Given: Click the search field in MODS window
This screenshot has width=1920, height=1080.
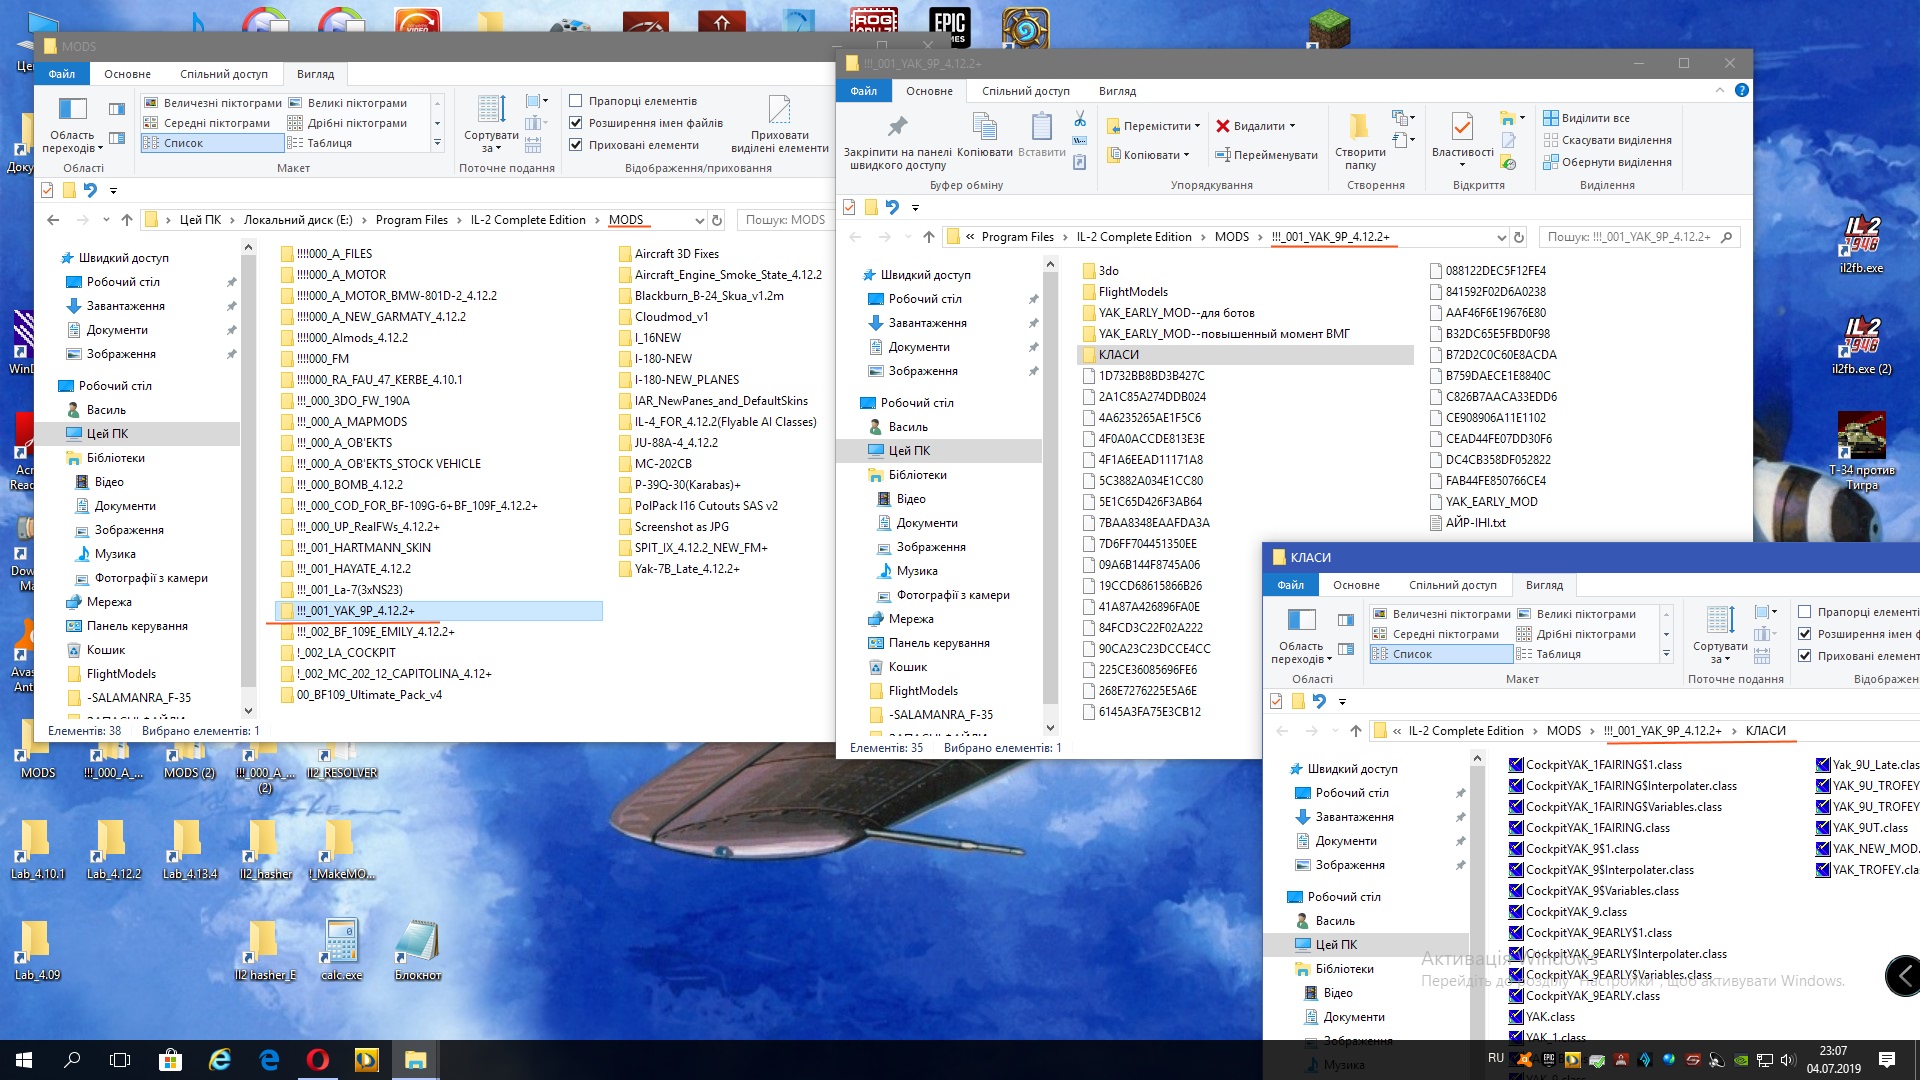Looking at the screenshot, I should 785,220.
